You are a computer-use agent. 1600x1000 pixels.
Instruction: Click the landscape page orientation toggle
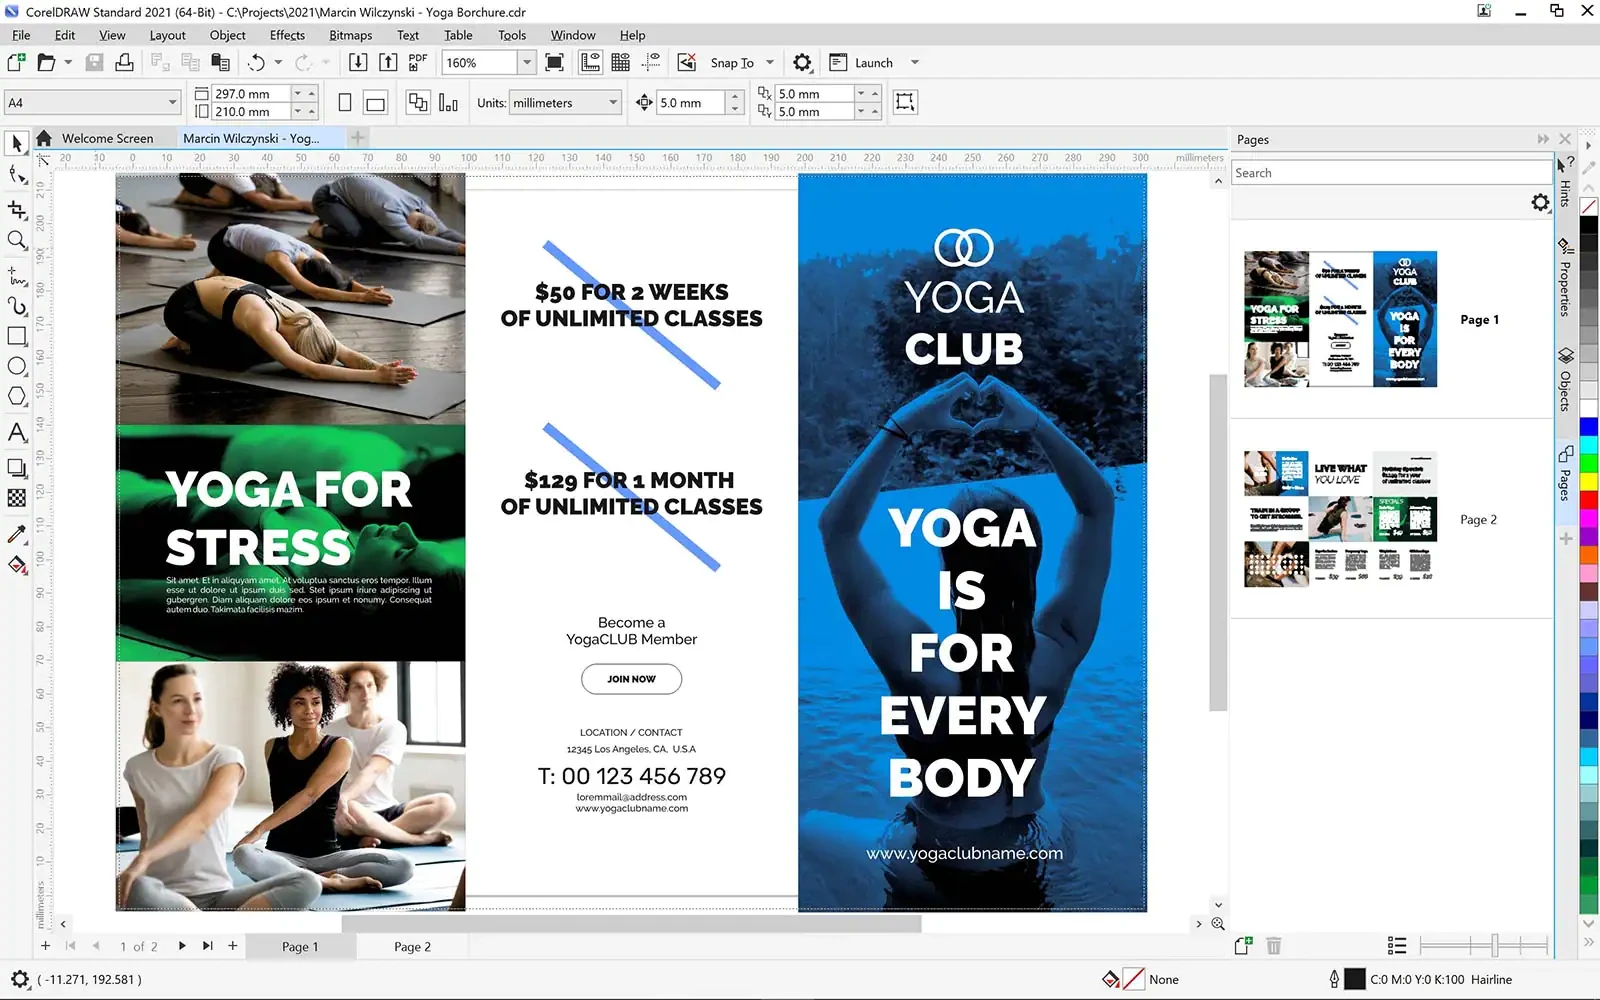tap(374, 102)
